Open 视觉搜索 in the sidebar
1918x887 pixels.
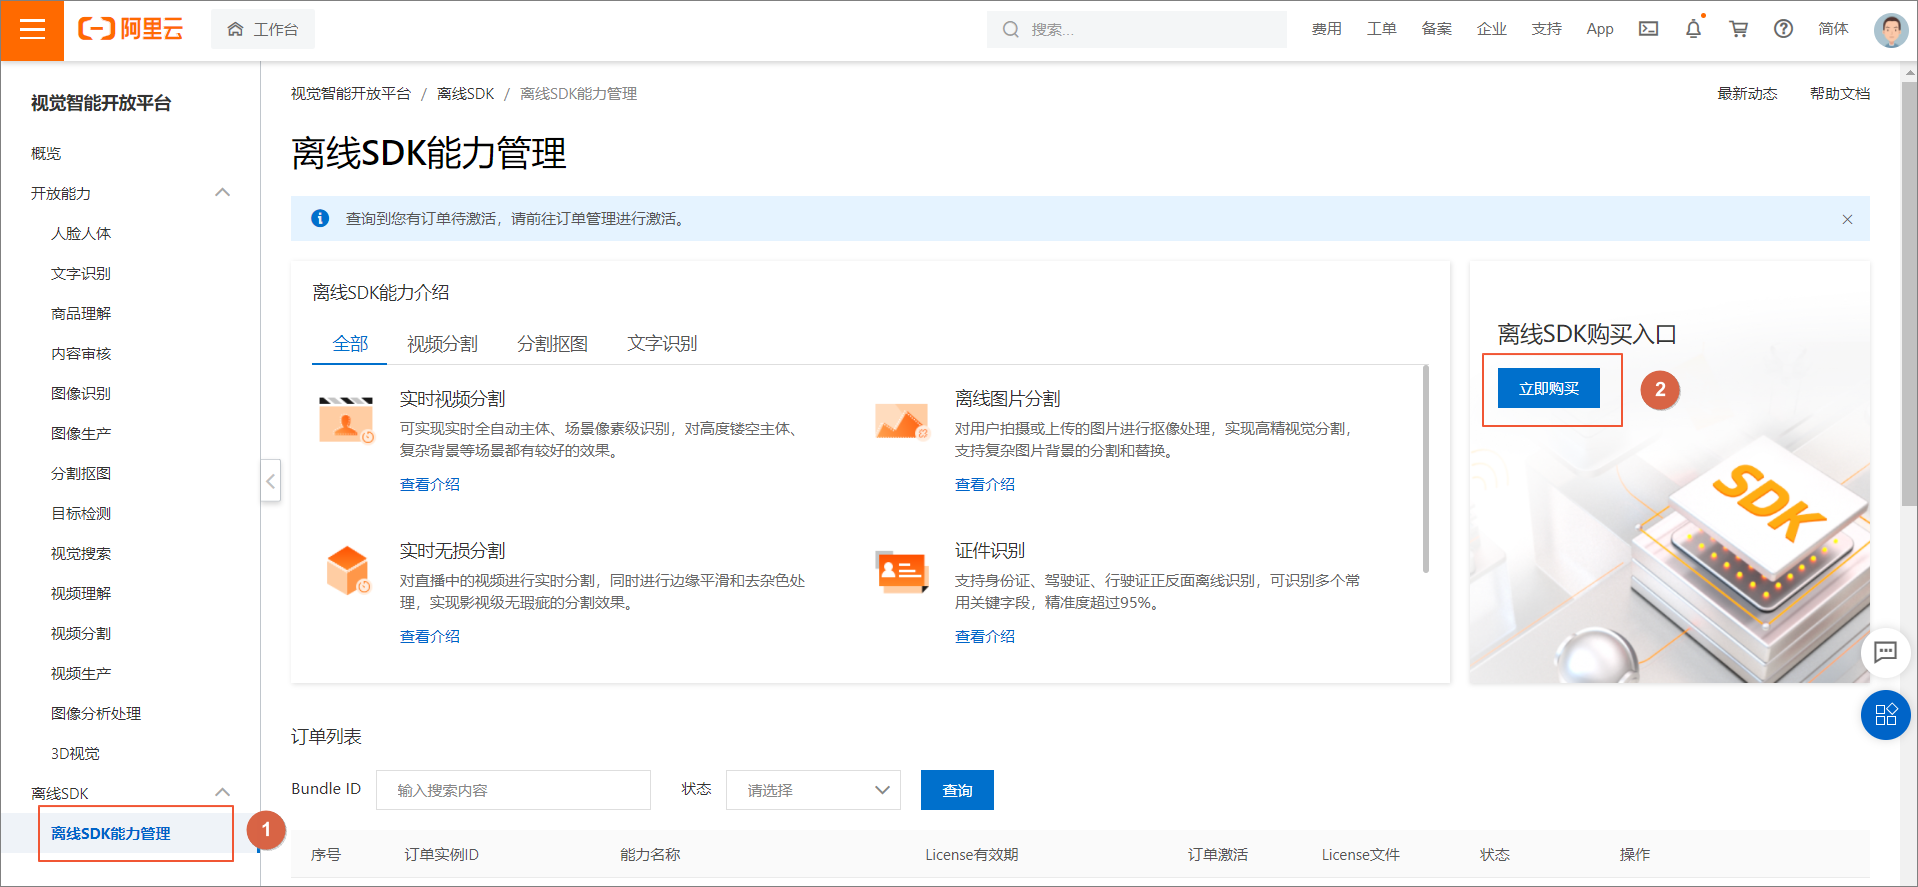[81, 553]
